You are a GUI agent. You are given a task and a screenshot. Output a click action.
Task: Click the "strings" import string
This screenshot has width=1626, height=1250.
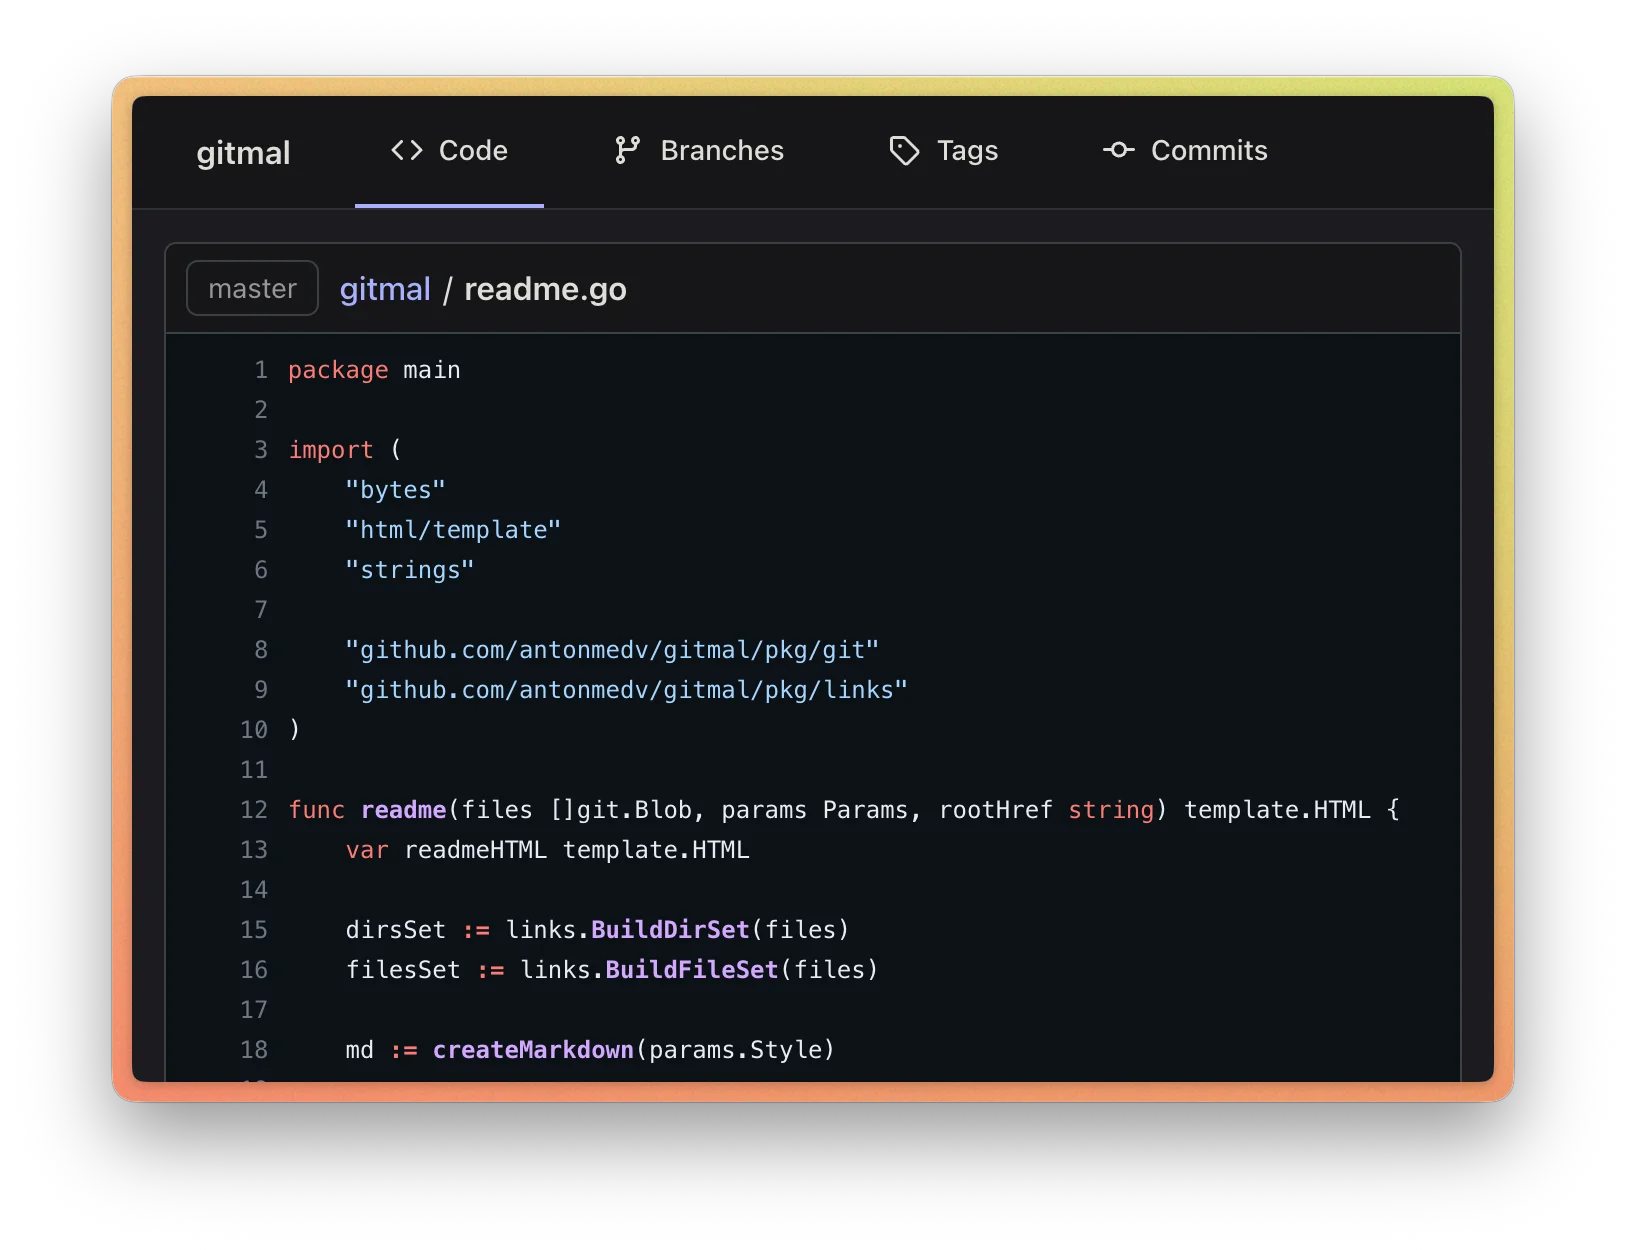click(410, 570)
